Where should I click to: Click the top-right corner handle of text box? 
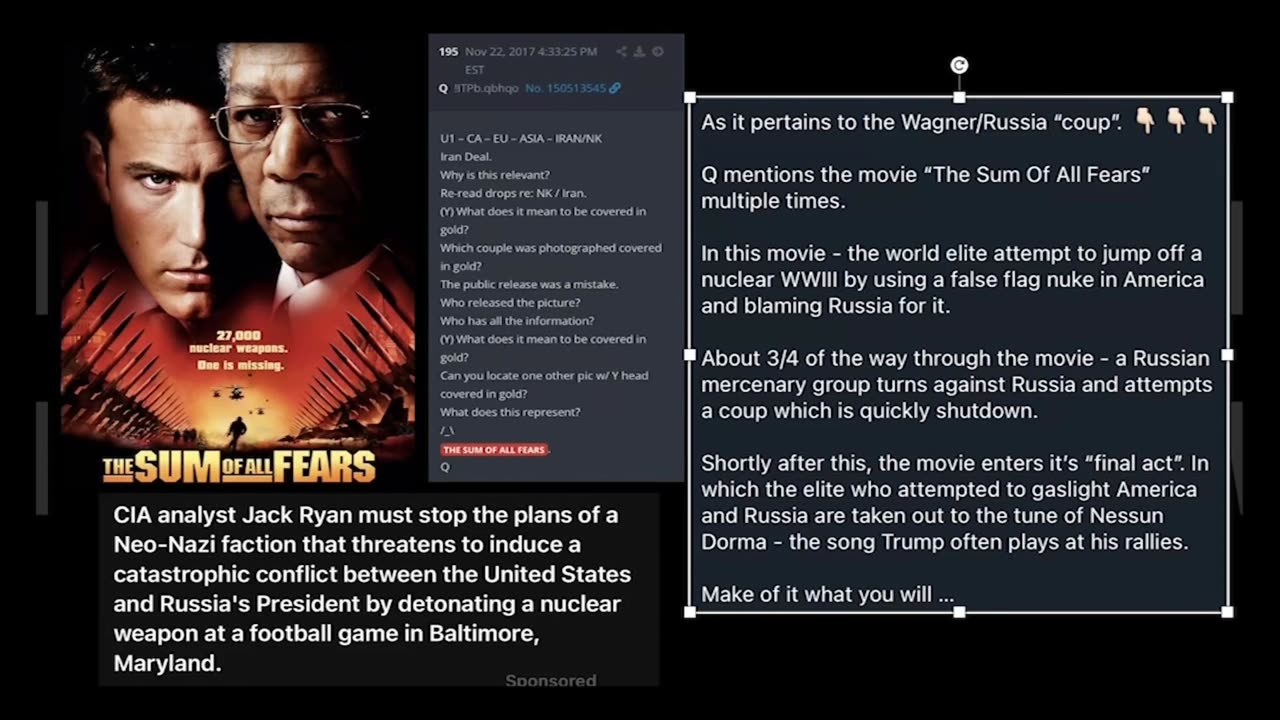(1228, 97)
